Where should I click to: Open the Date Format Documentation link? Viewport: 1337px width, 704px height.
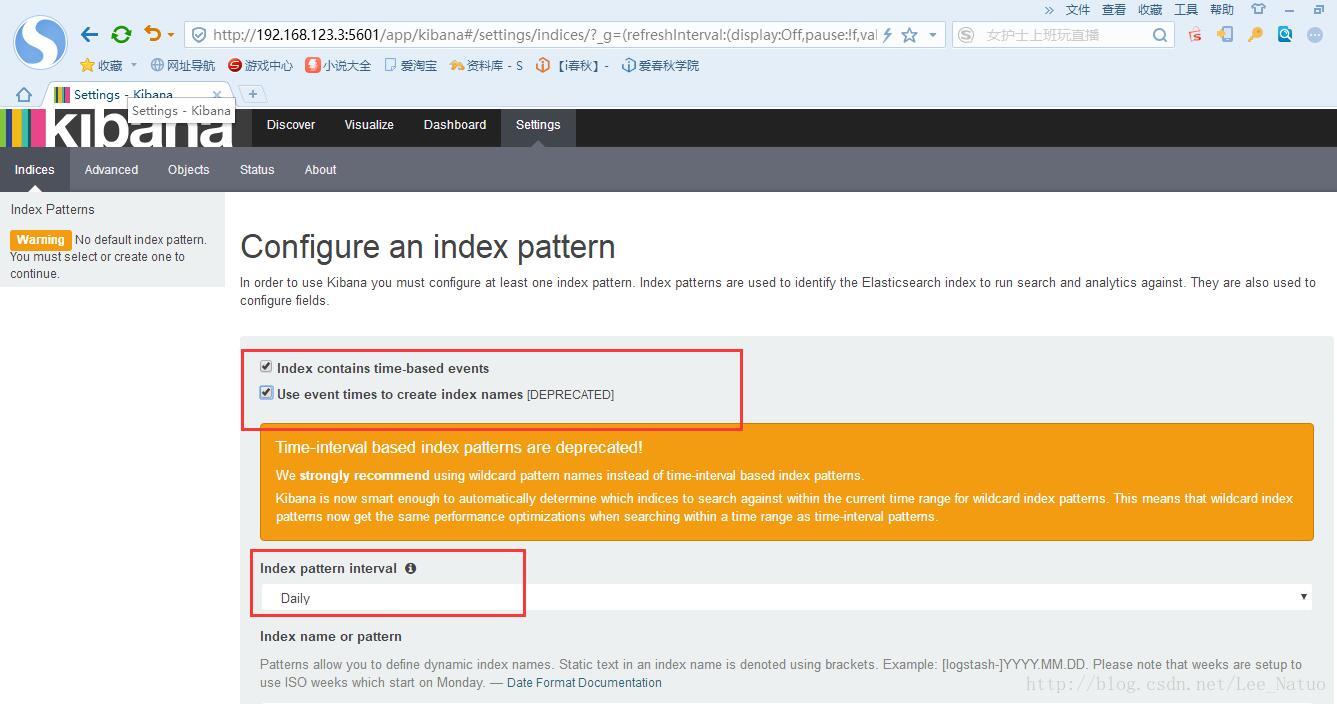(x=584, y=683)
